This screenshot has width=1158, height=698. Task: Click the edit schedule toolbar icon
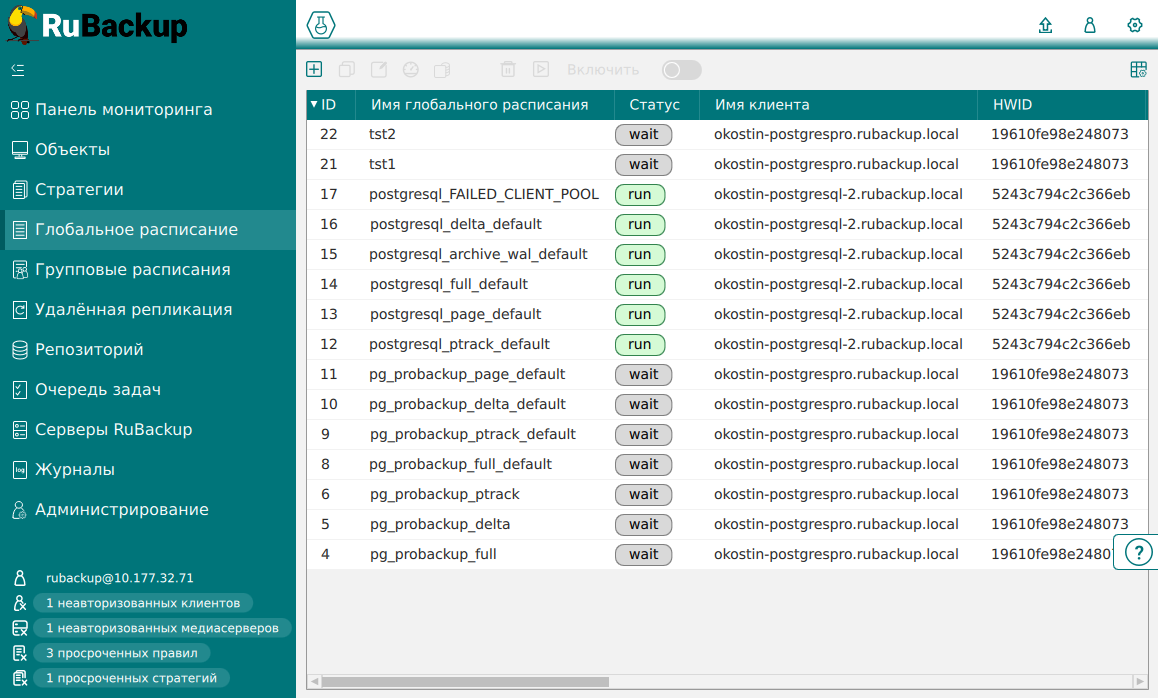(379, 69)
